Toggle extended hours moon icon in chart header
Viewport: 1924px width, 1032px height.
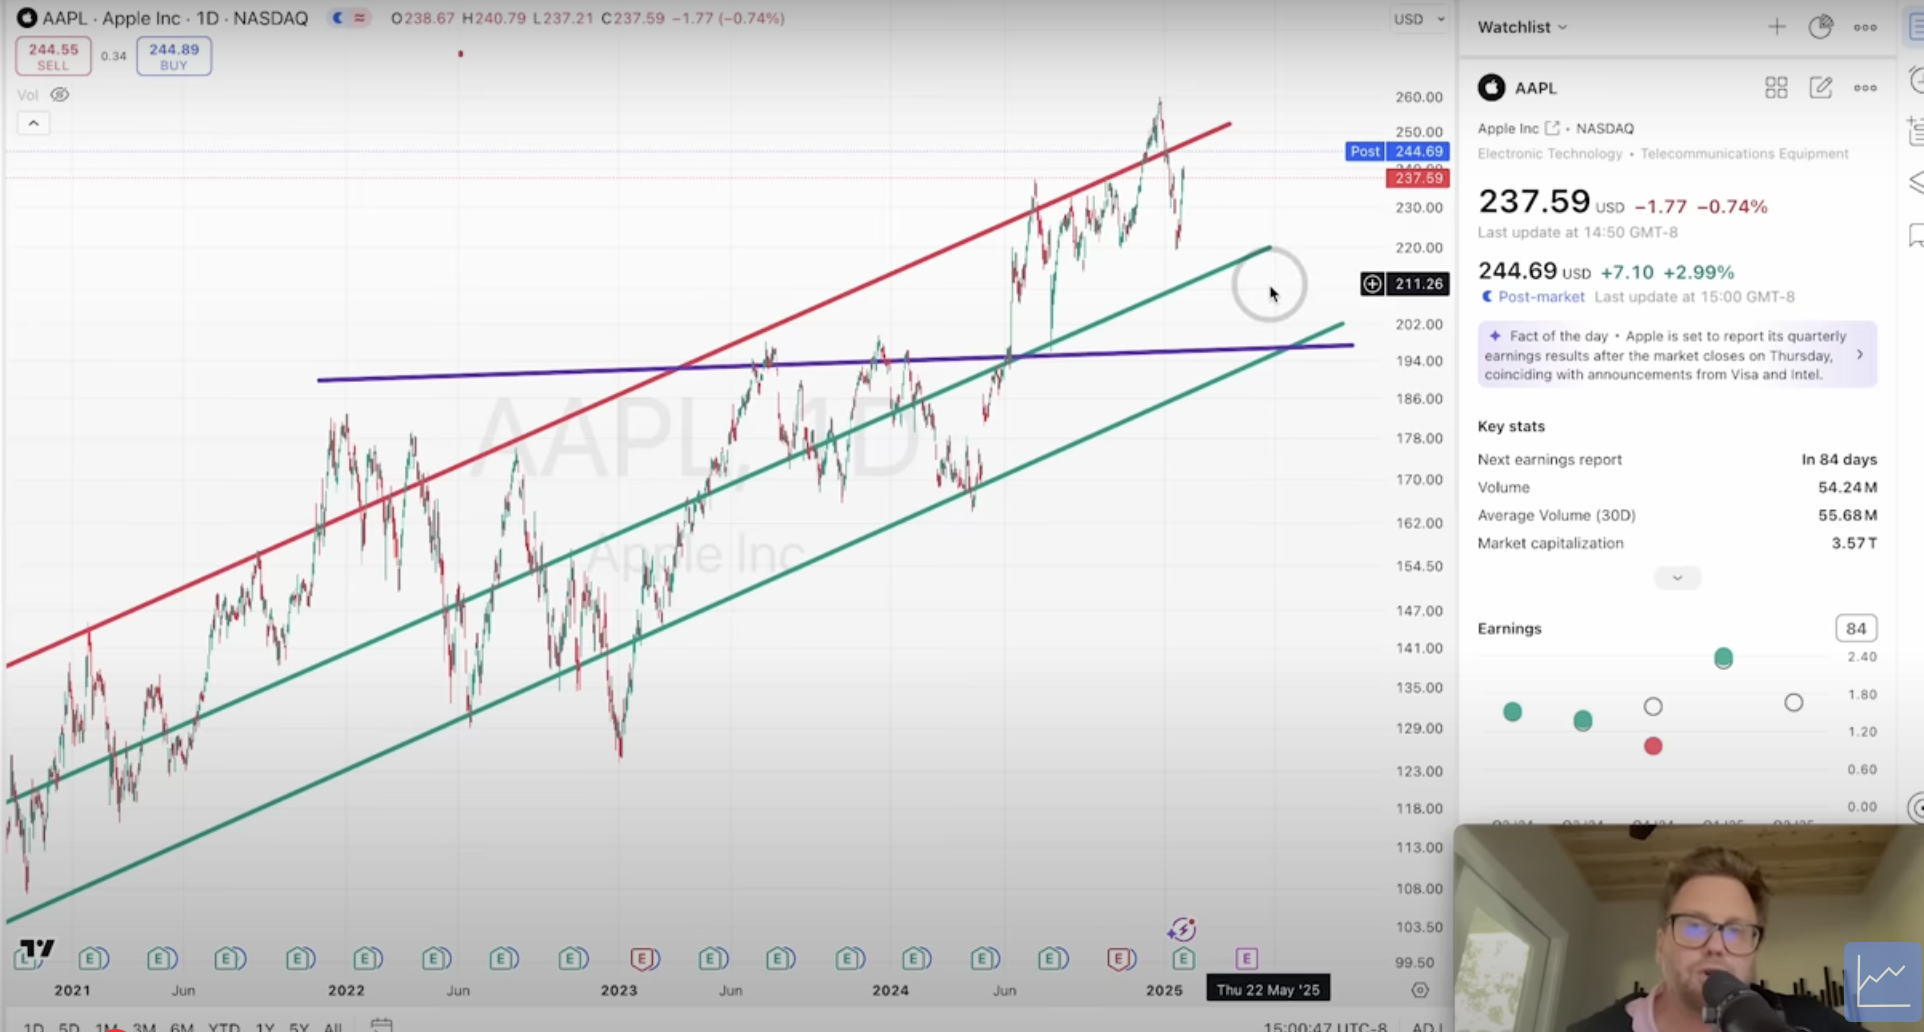pyautogui.click(x=338, y=18)
